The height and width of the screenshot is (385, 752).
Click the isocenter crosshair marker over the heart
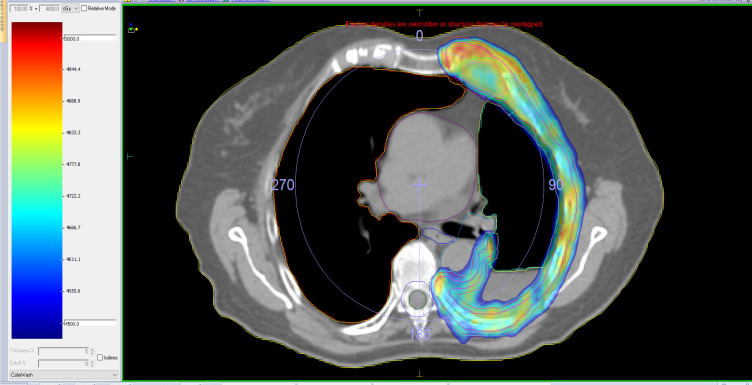[x=420, y=184]
